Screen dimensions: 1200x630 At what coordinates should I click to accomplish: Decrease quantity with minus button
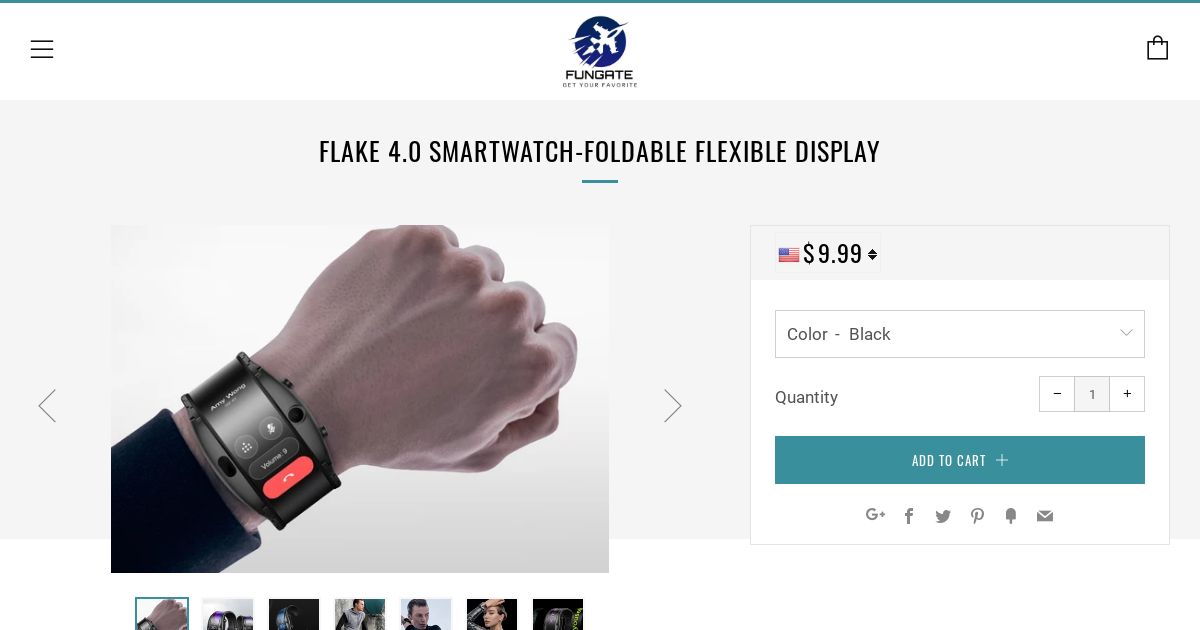click(x=1057, y=394)
